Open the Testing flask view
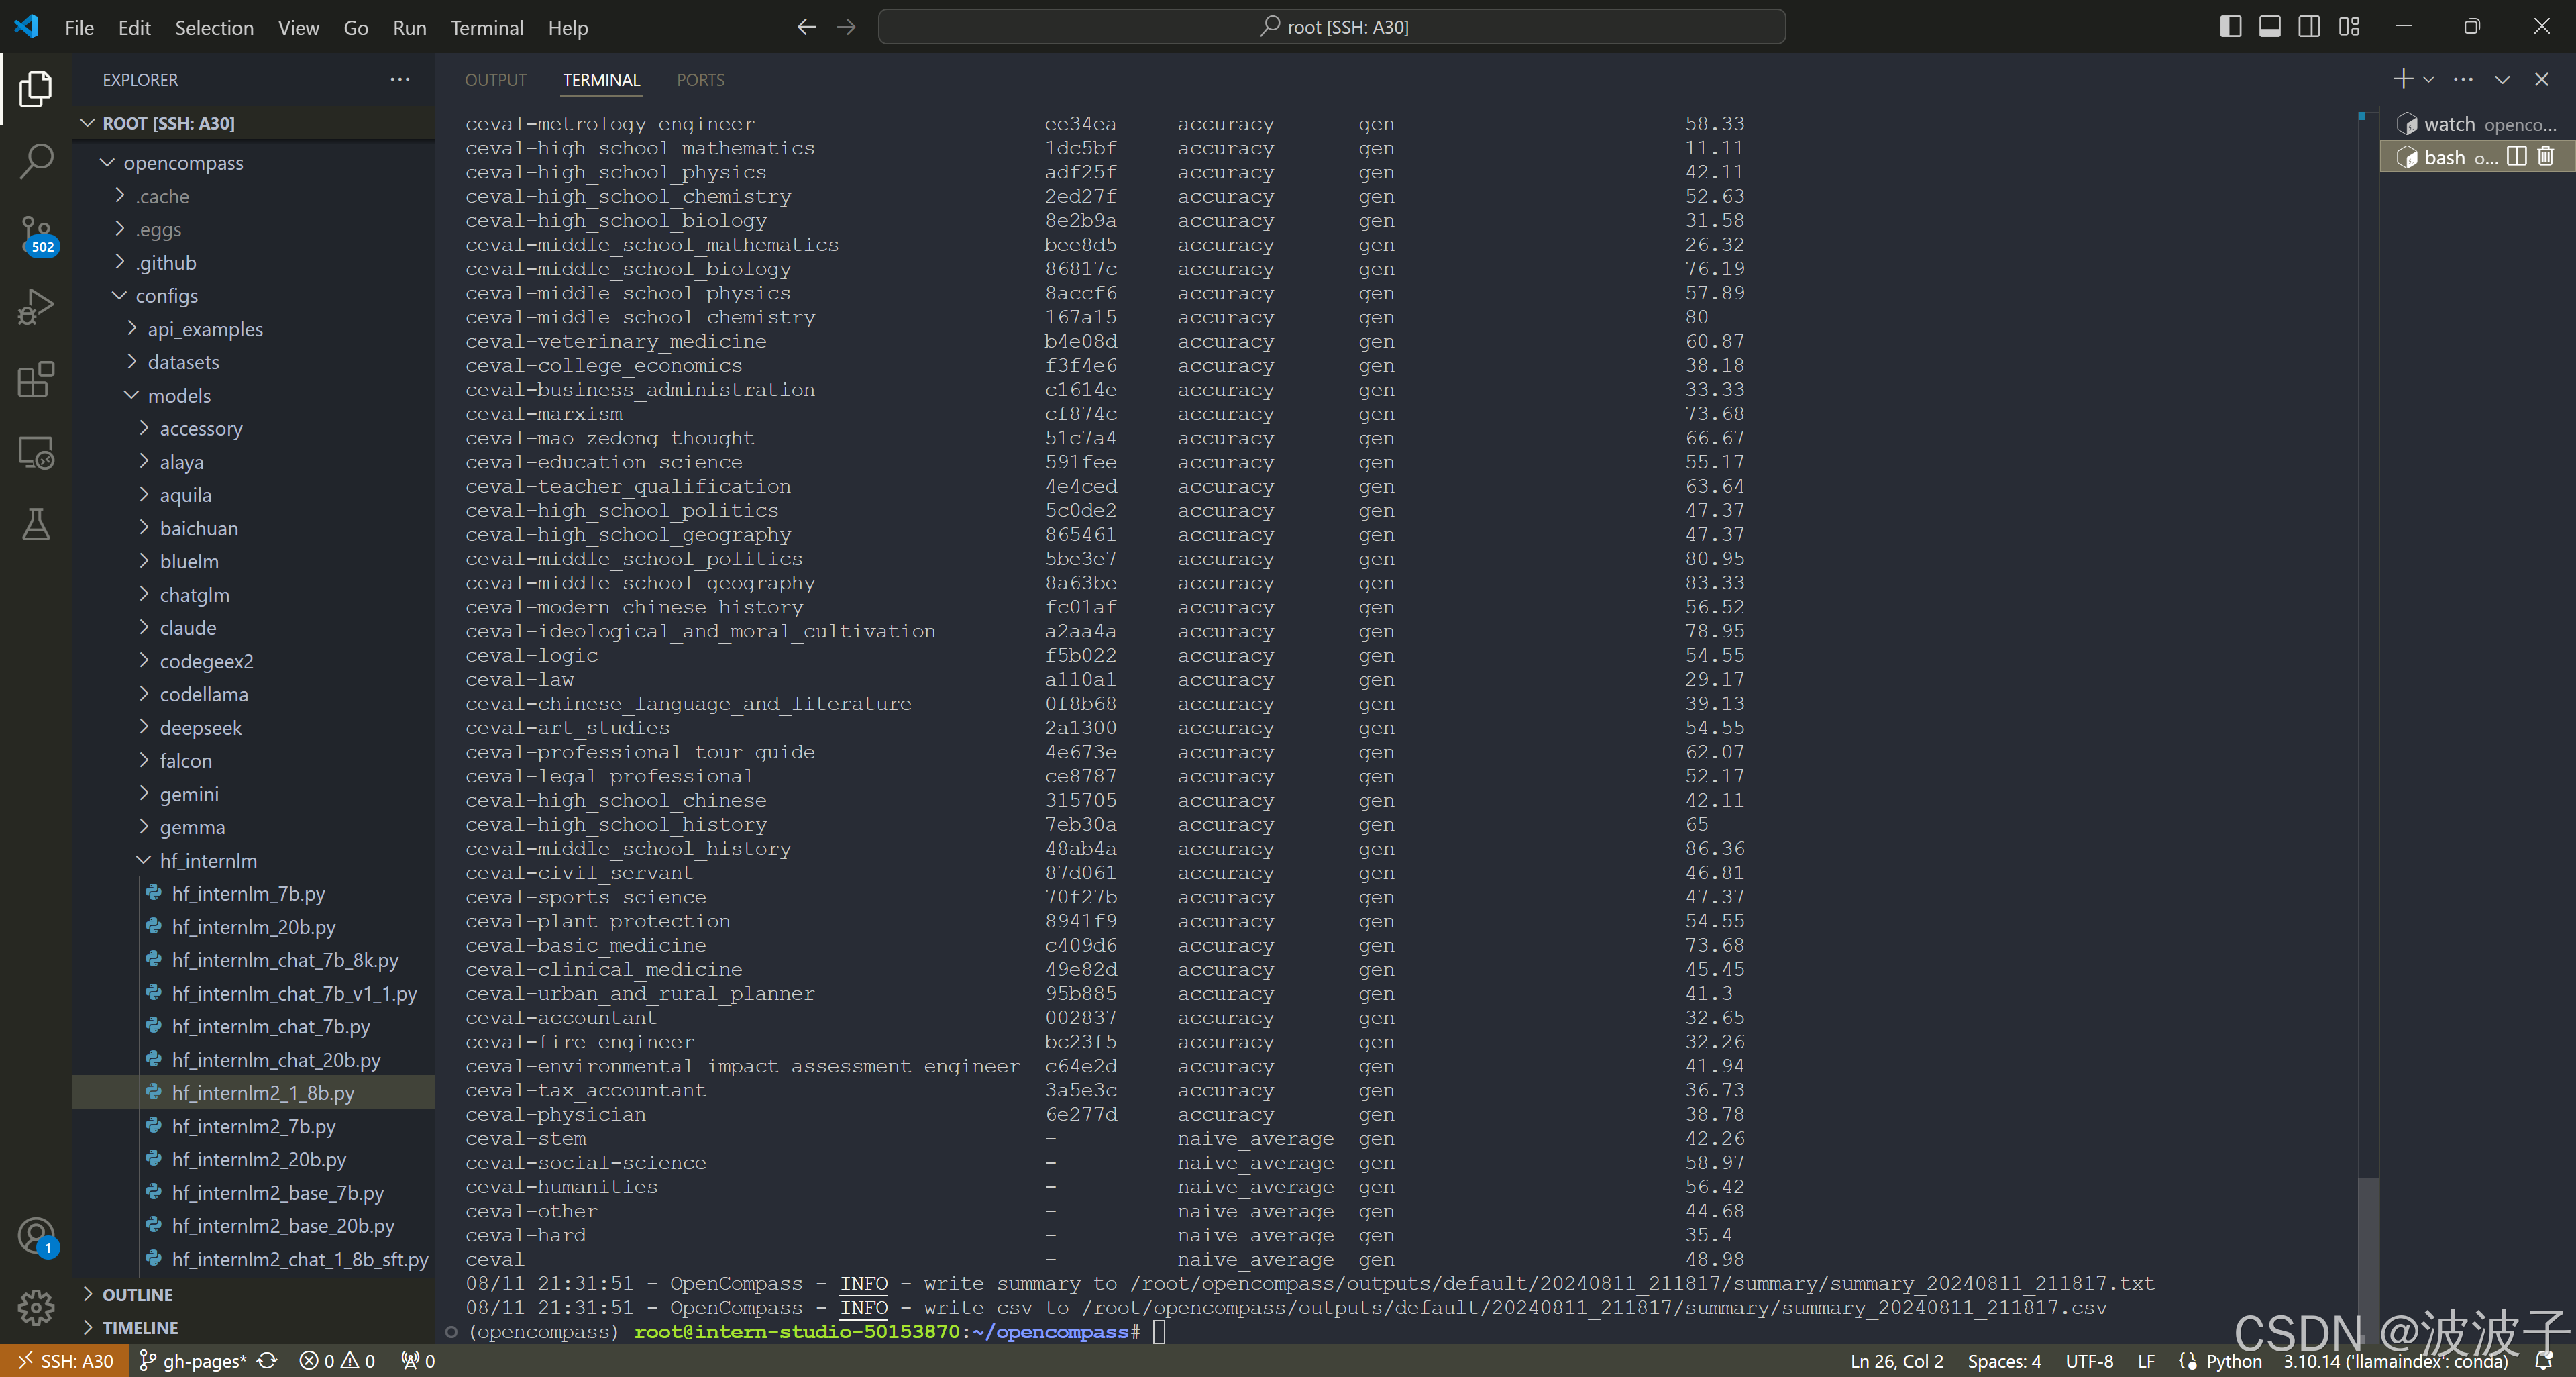The width and height of the screenshot is (2576, 1377). click(x=36, y=524)
